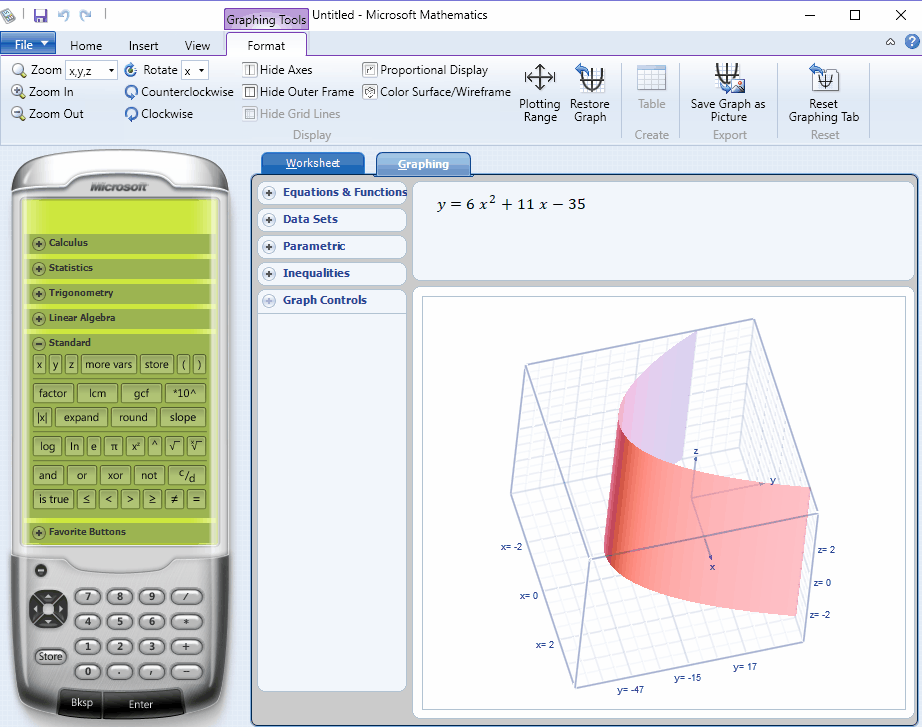922x727 pixels.
Task: Insert the x squared operator
Action: [135, 446]
